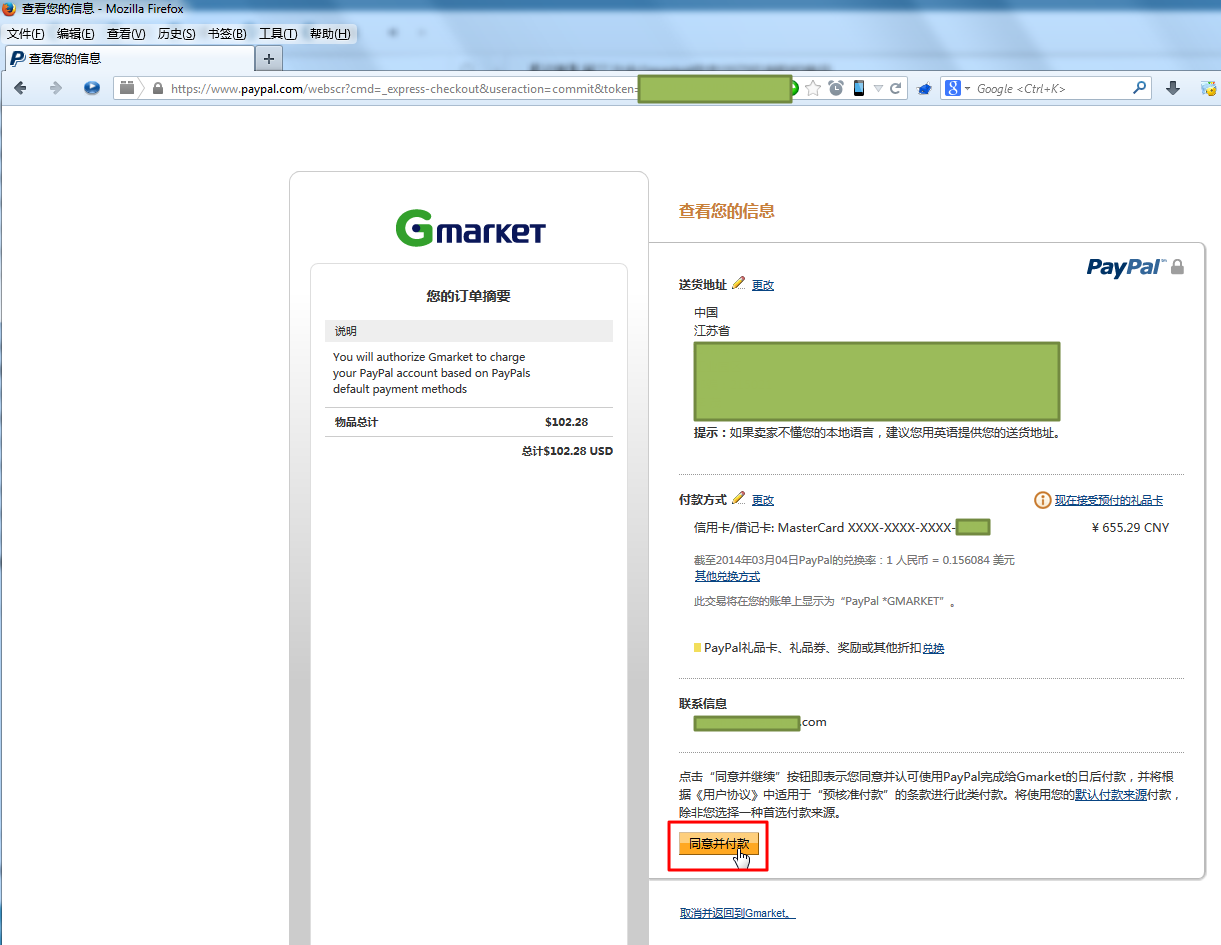Viewport: 1221px width, 945px height.
Task: Click the Gmarket logo
Action: point(470,228)
